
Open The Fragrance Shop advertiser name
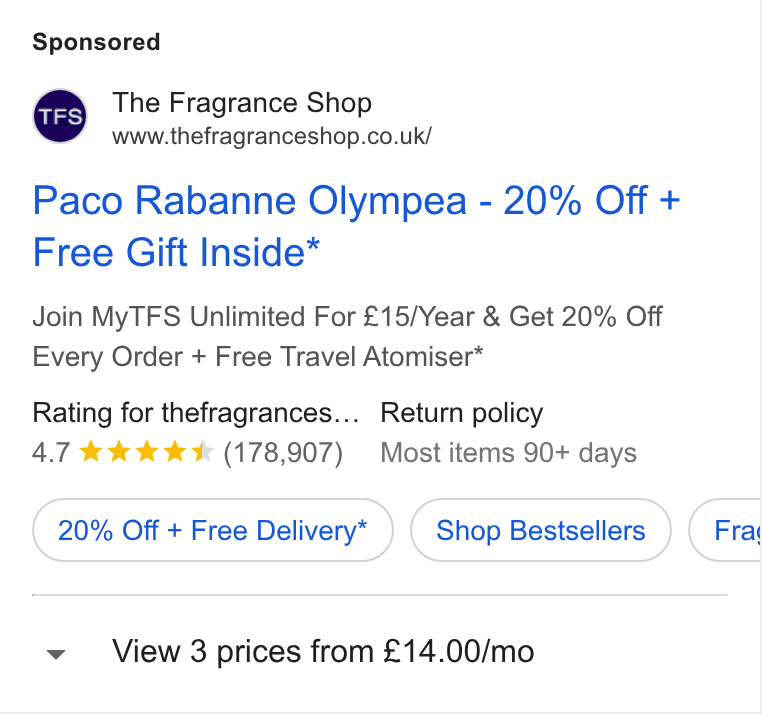tap(242, 103)
